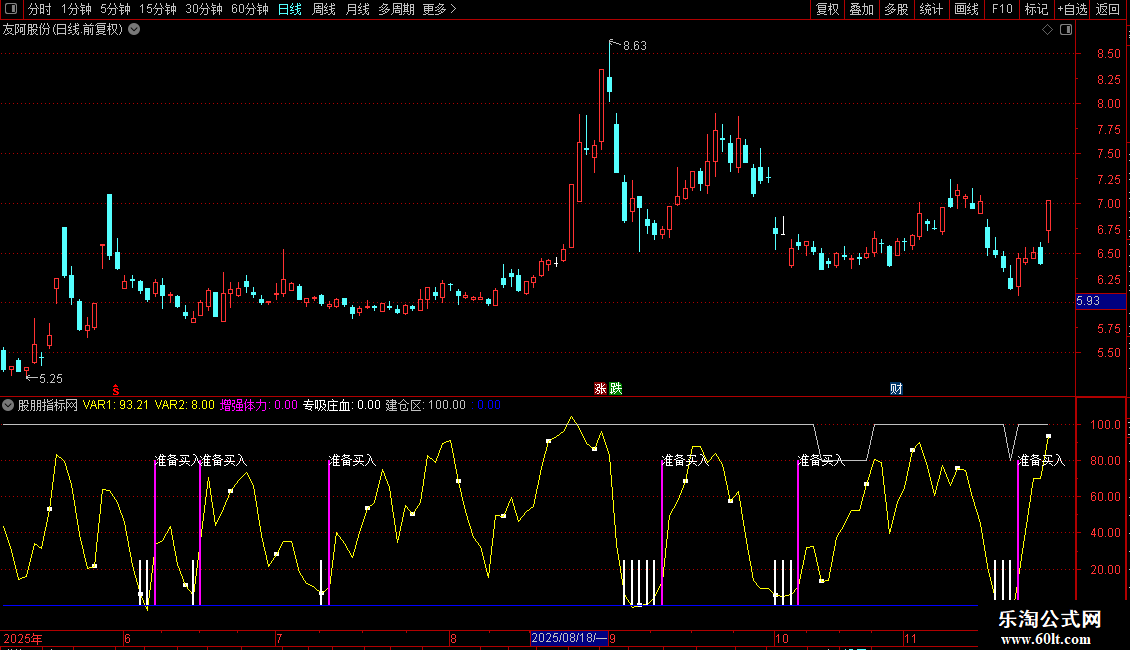Select the 15分钟 period

pyautogui.click(x=158, y=9)
